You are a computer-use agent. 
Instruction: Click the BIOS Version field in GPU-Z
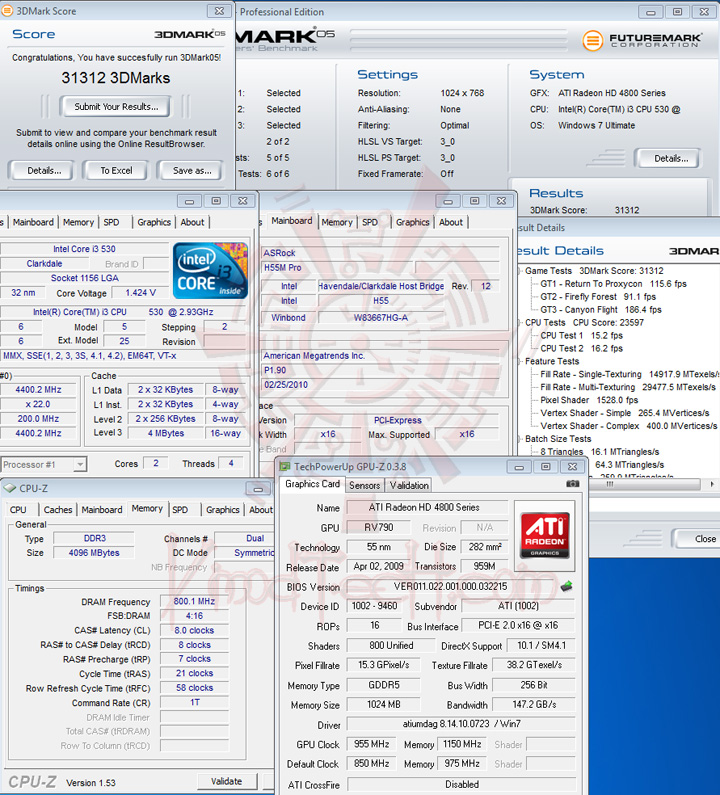click(450, 587)
